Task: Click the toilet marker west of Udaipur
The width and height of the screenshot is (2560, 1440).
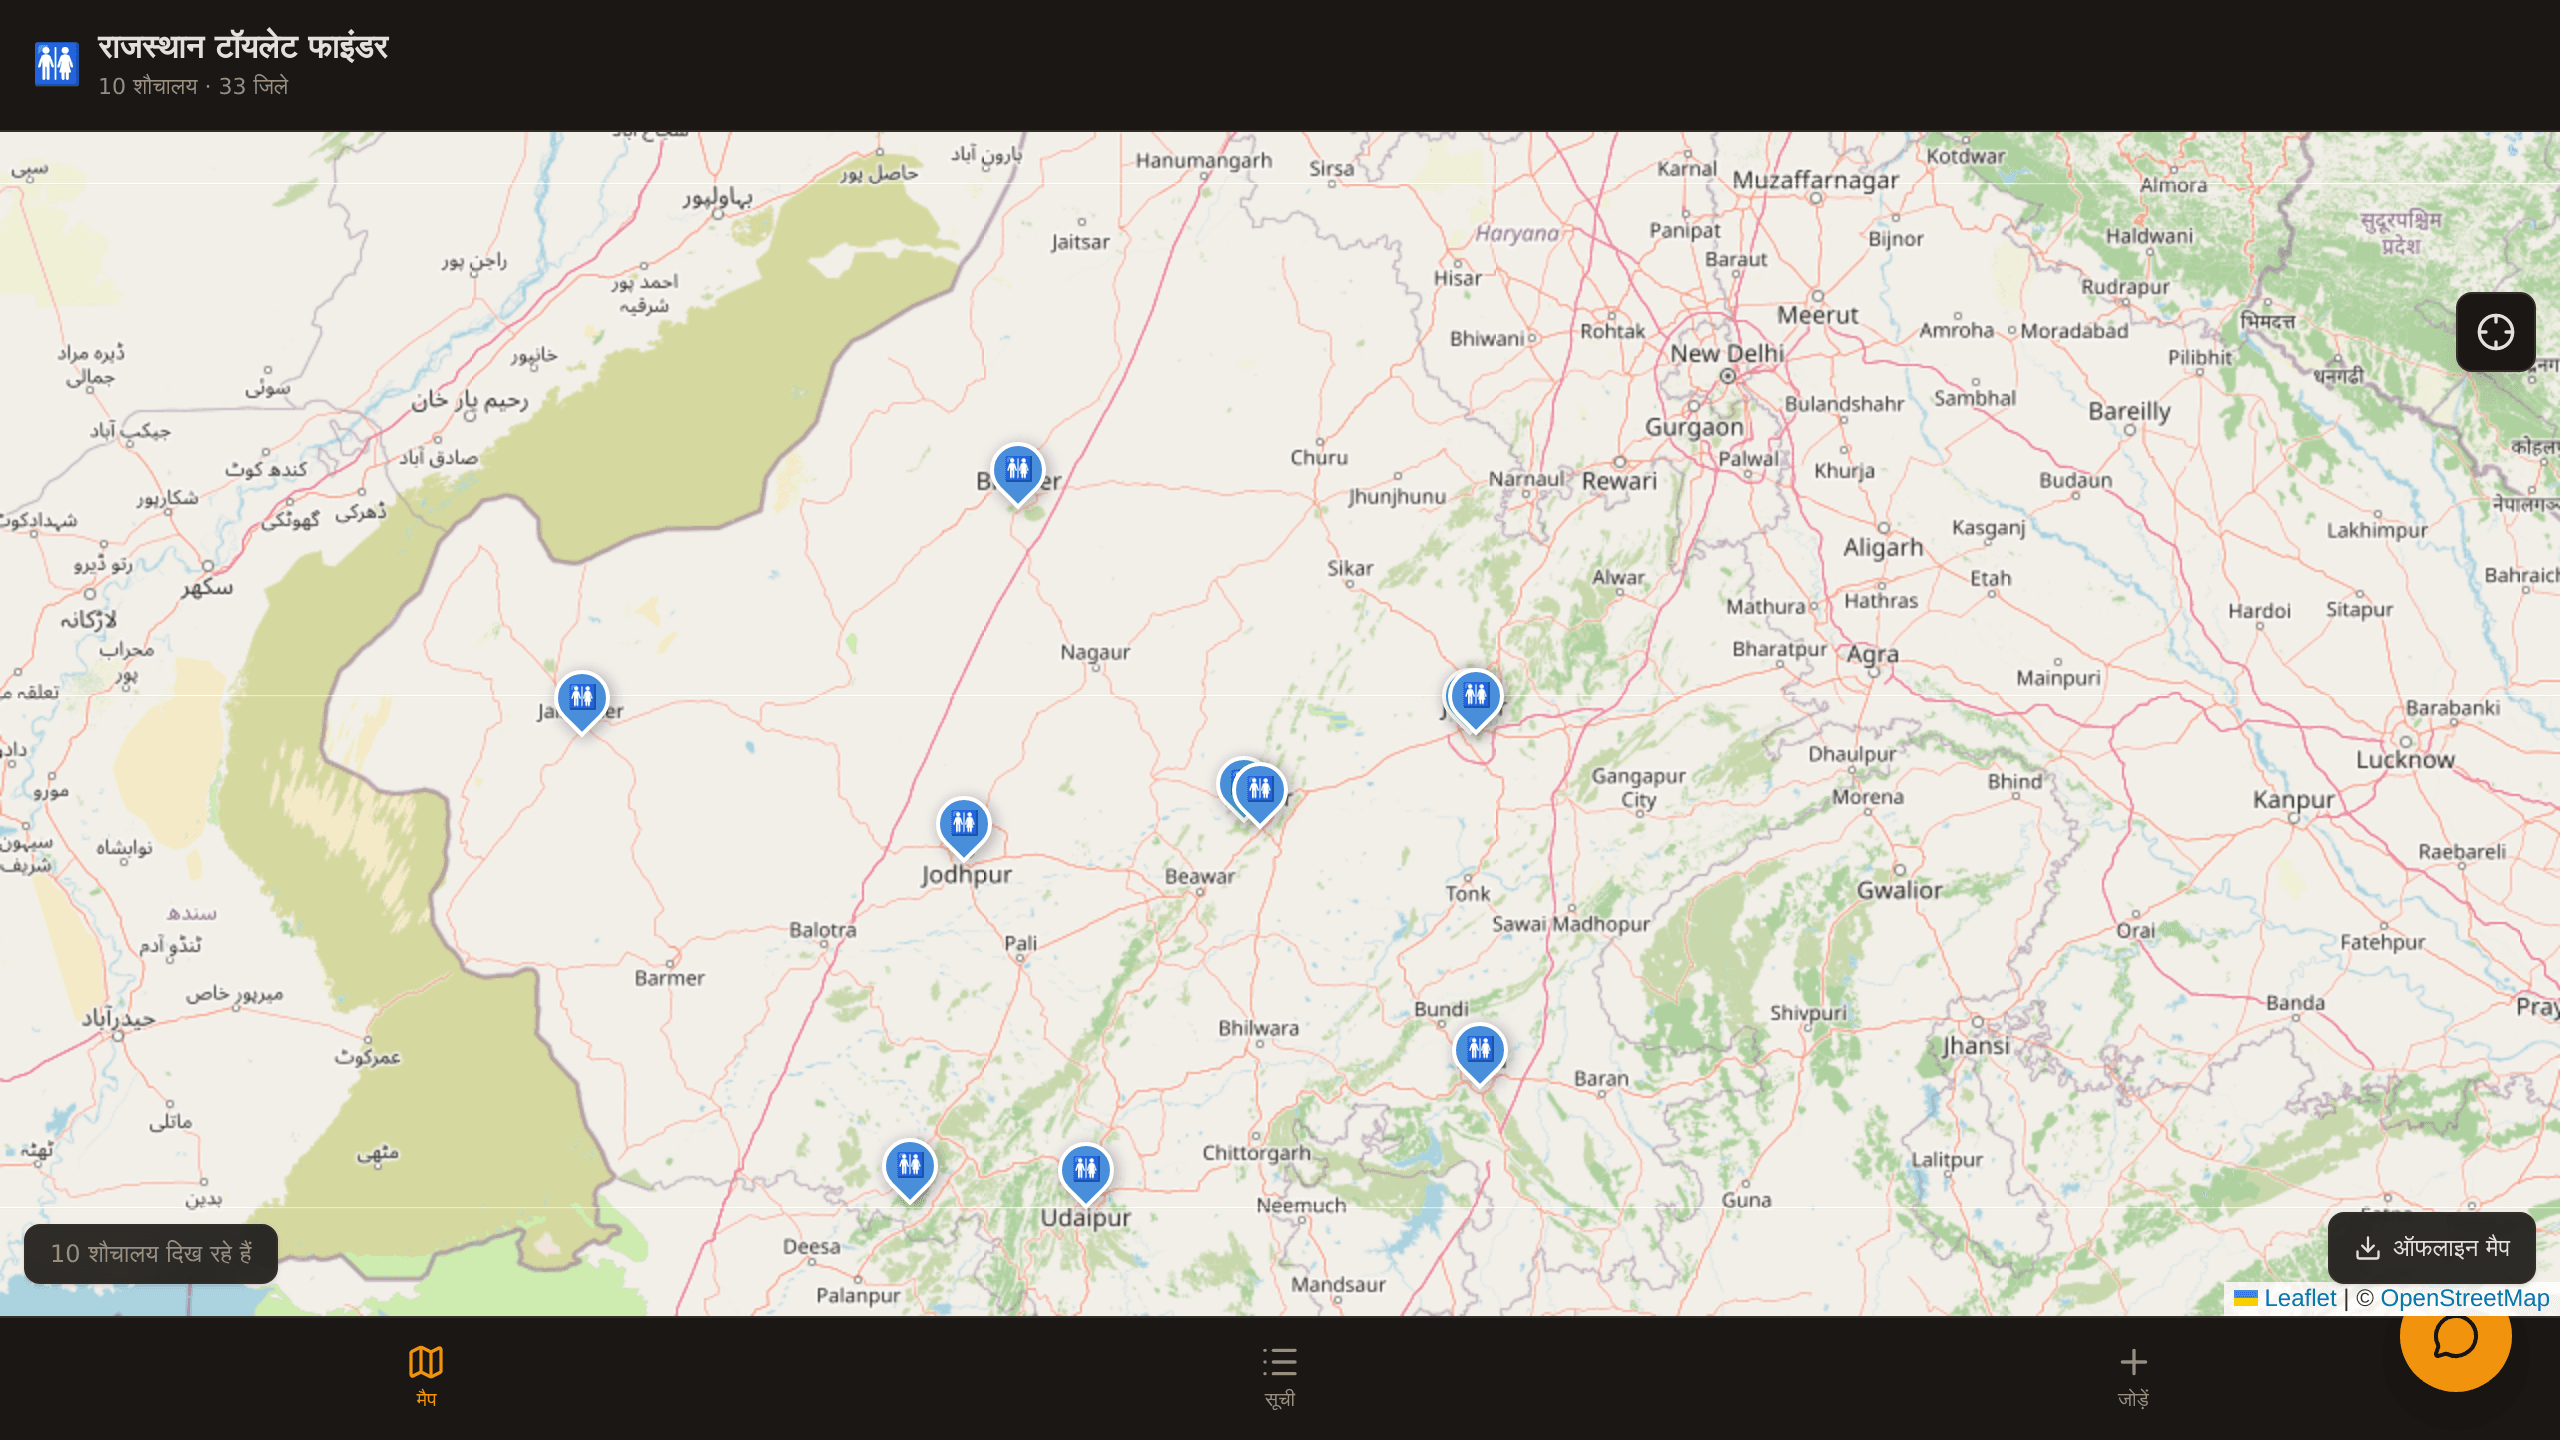Action: click(x=909, y=1168)
